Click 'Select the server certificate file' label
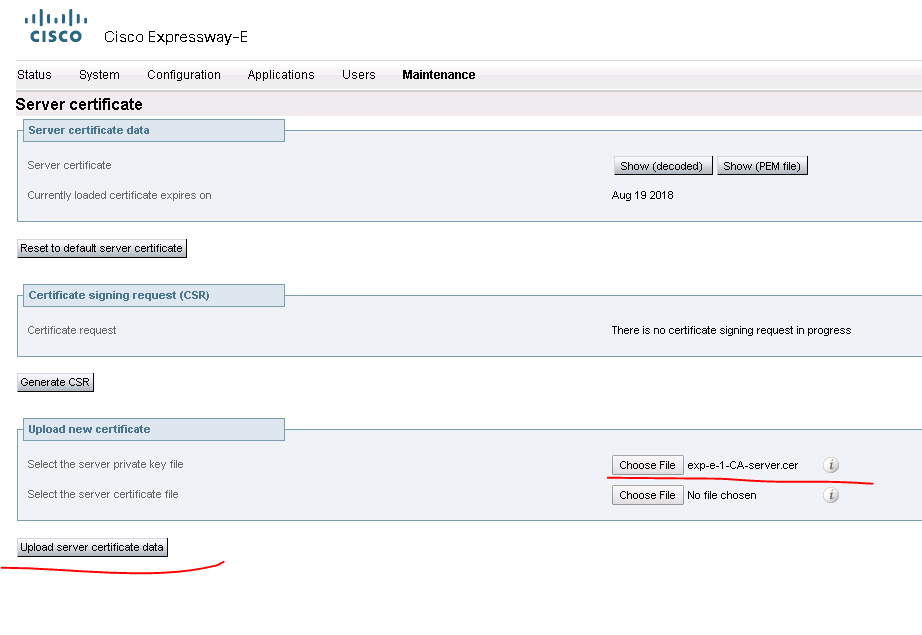Screen dimensions: 922x635 [x=103, y=494]
